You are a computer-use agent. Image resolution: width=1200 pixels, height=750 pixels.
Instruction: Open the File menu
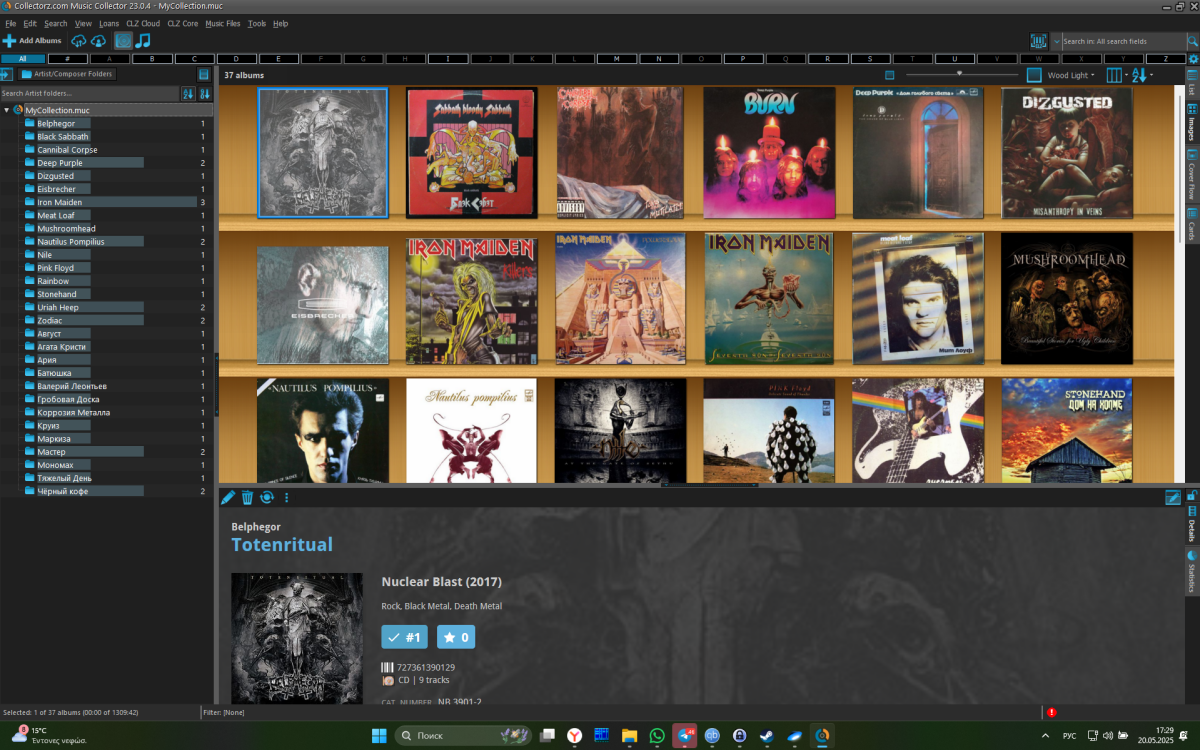pyautogui.click(x=10, y=23)
